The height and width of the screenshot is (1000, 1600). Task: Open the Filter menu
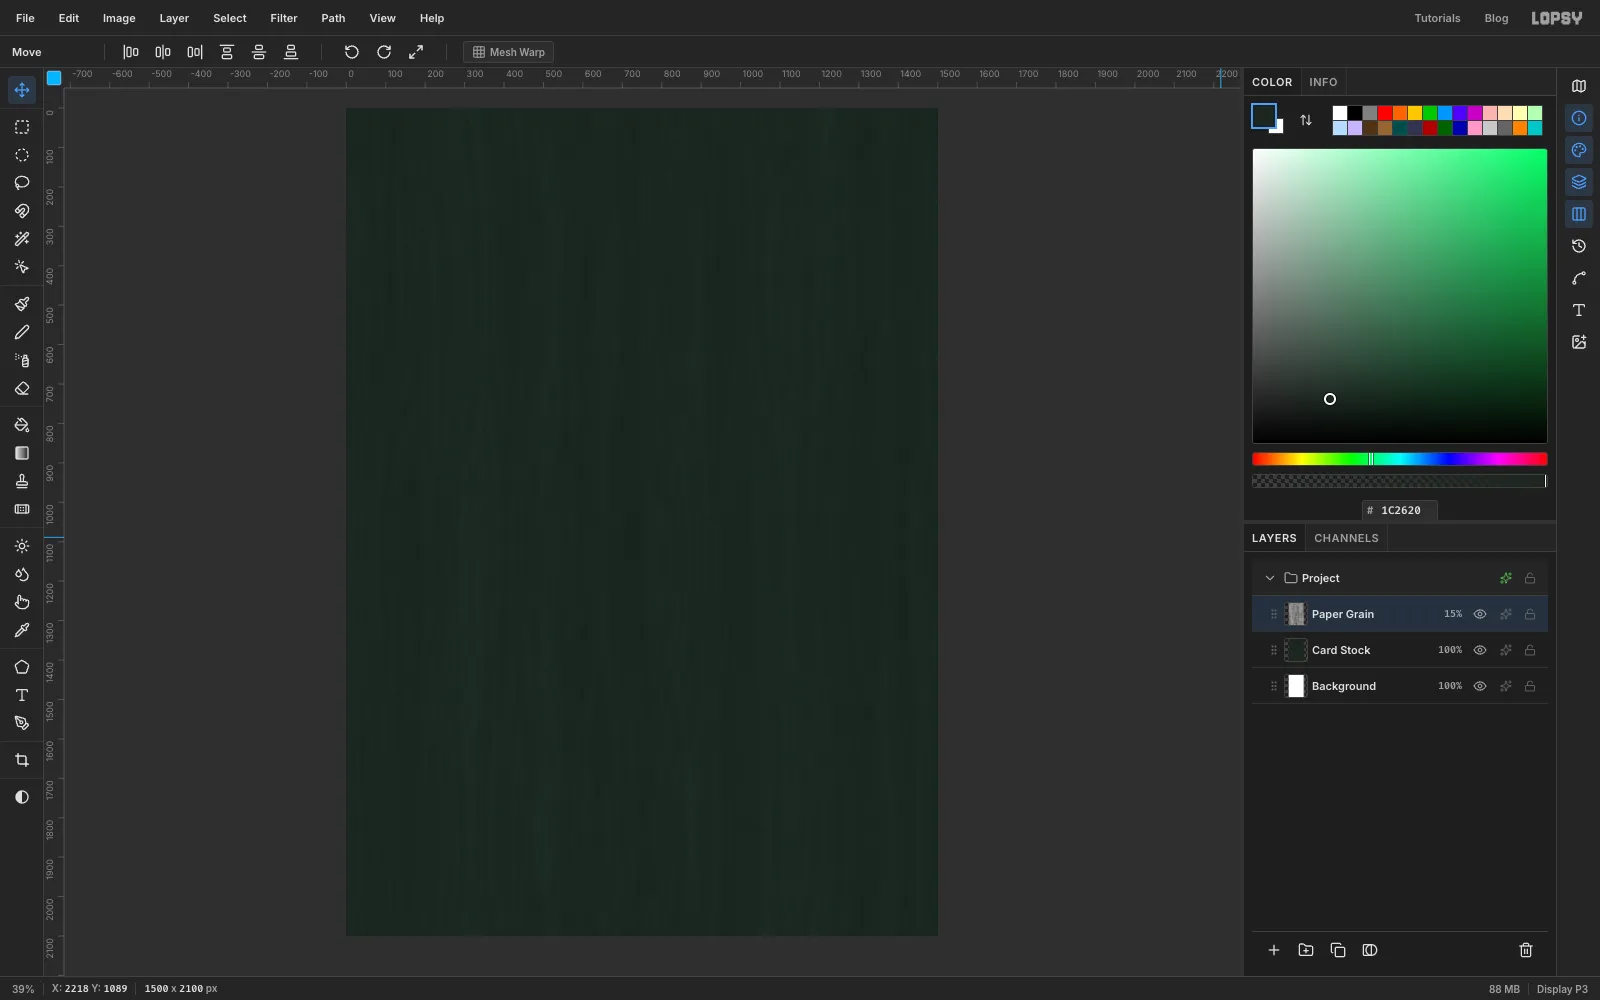click(x=284, y=18)
